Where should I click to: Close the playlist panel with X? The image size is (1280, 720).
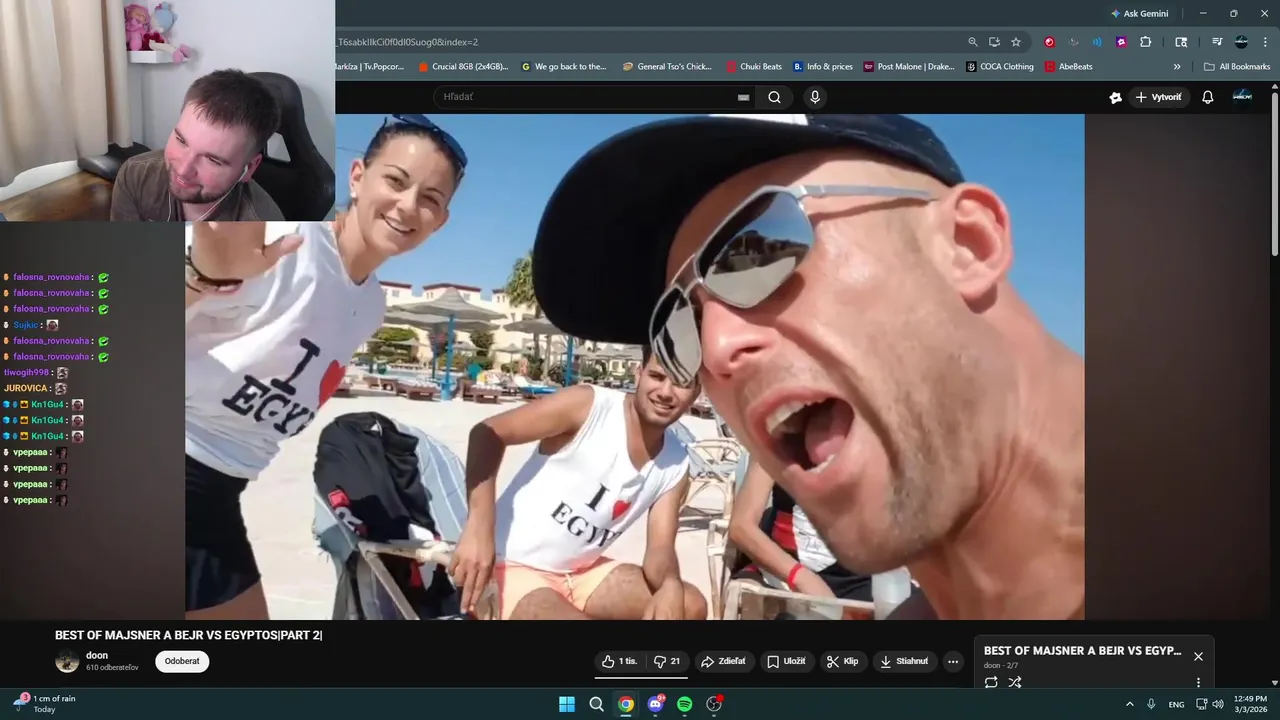coord(1198,656)
